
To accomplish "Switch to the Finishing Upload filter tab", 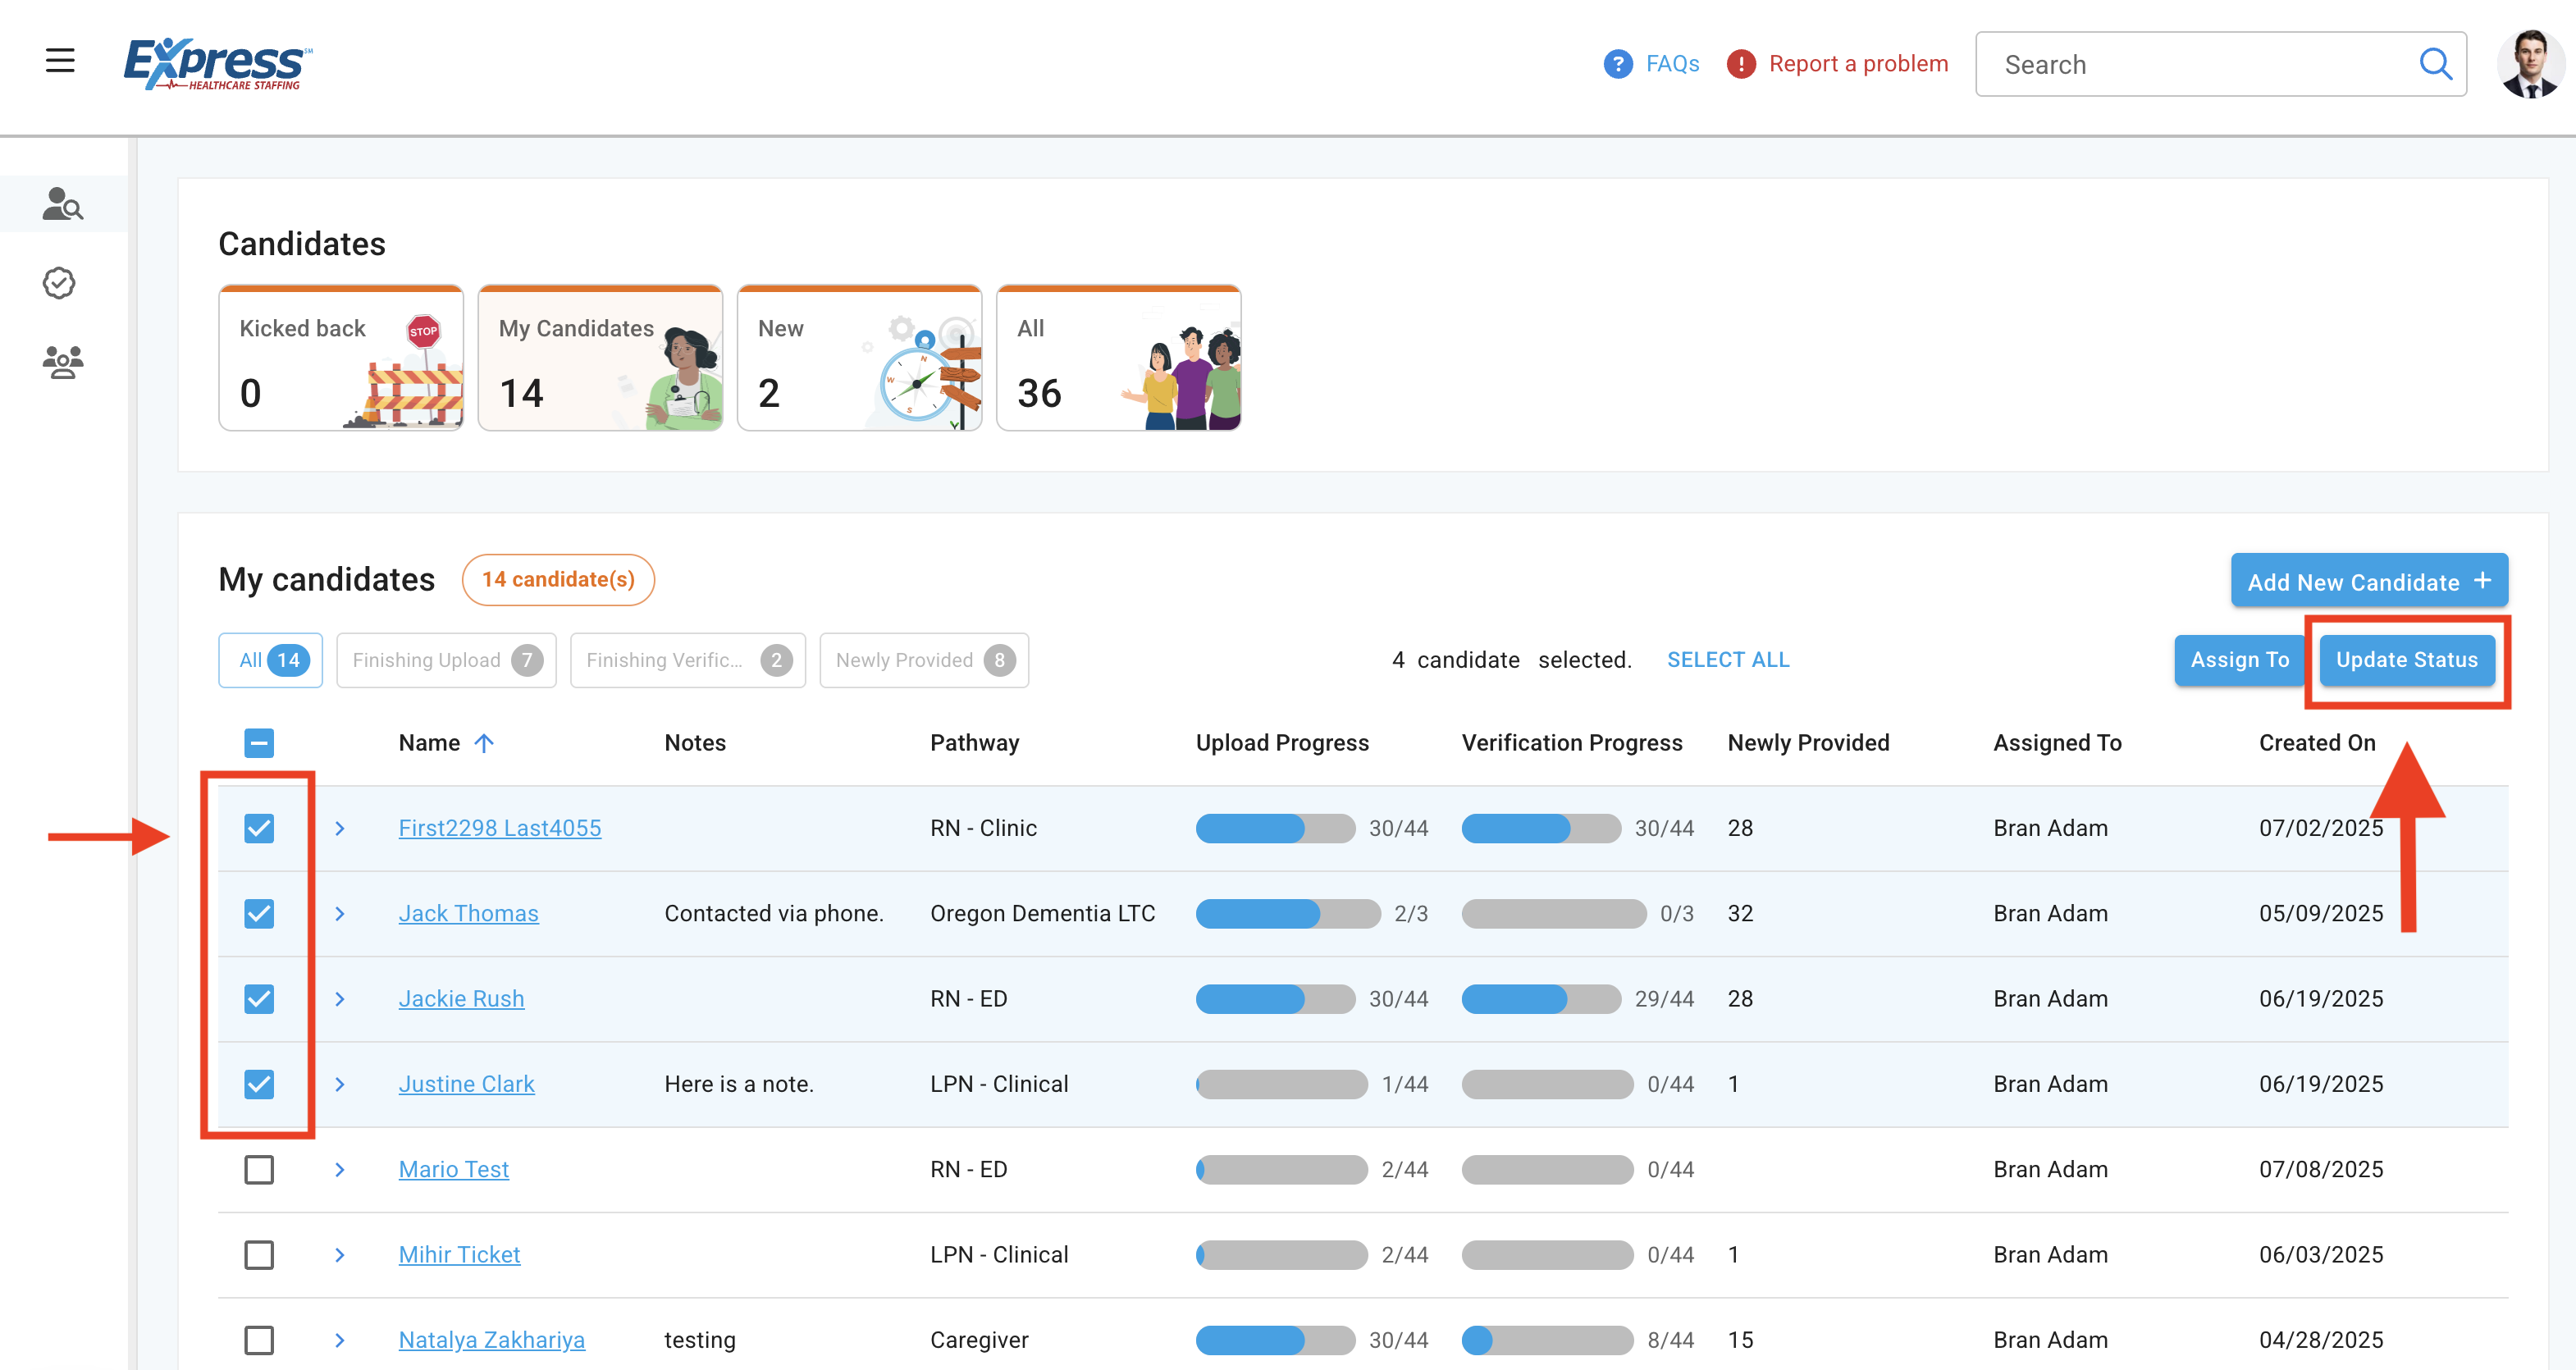I will pyautogui.click(x=446, y=660).
